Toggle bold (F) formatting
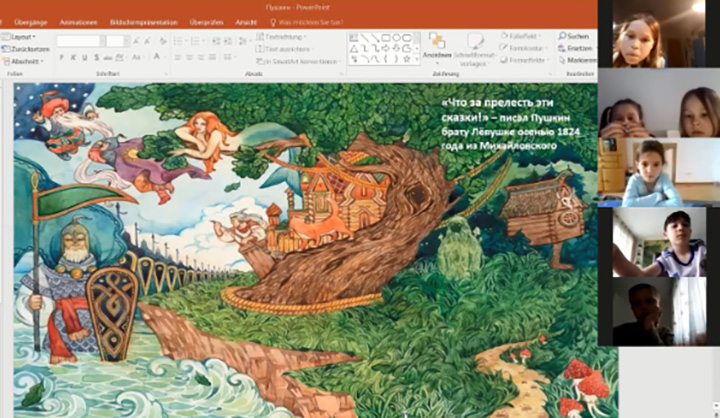 (x=62, y=57)
